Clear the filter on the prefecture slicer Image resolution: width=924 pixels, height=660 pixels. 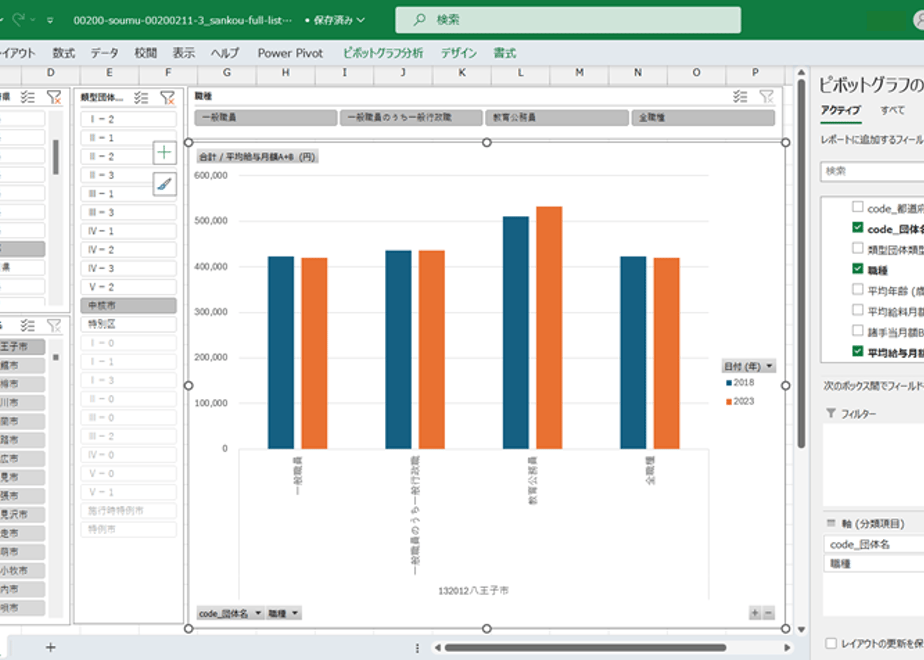pos(54,97)
